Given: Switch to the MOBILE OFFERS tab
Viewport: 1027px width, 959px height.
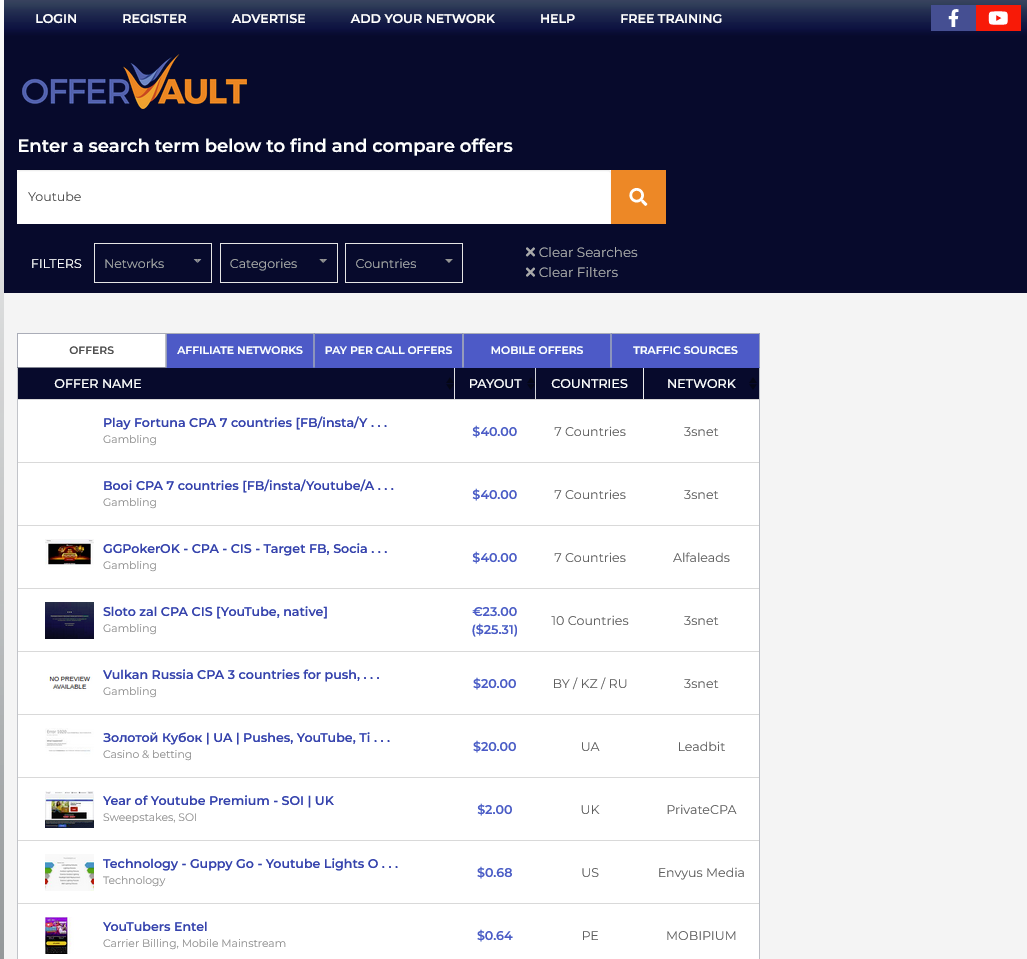Looking at the screenshot, I should pos(537,350).
